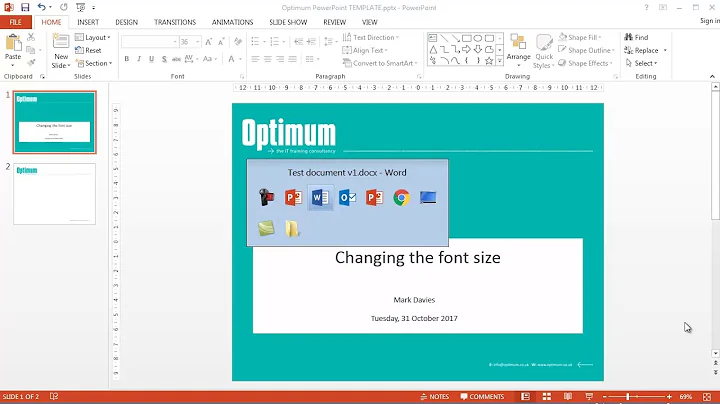
Task: Click the Cut scissors icon
Action: pyautogui.click(x=31, y=37)
